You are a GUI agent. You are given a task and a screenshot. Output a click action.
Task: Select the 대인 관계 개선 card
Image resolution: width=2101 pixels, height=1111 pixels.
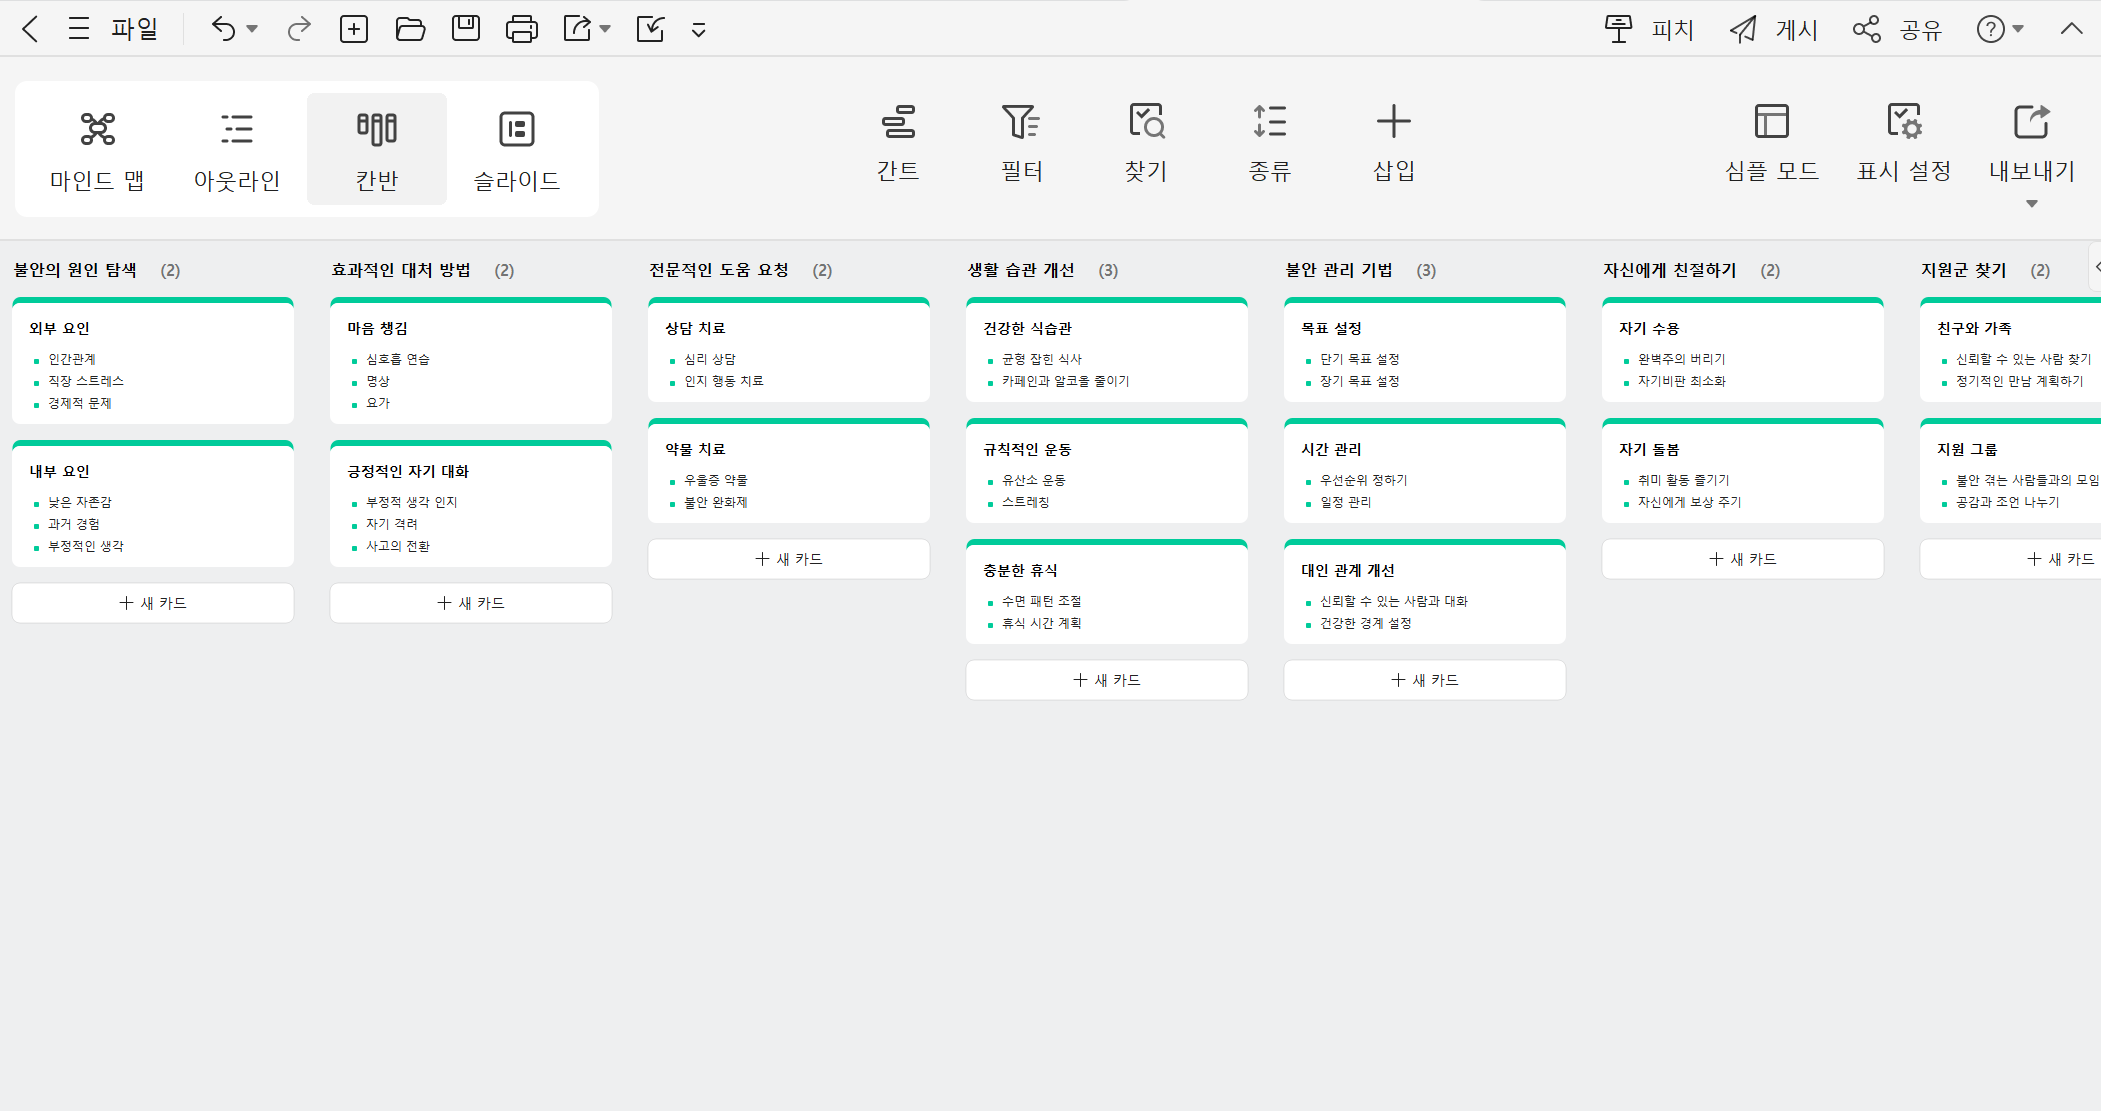[1425, 592]
